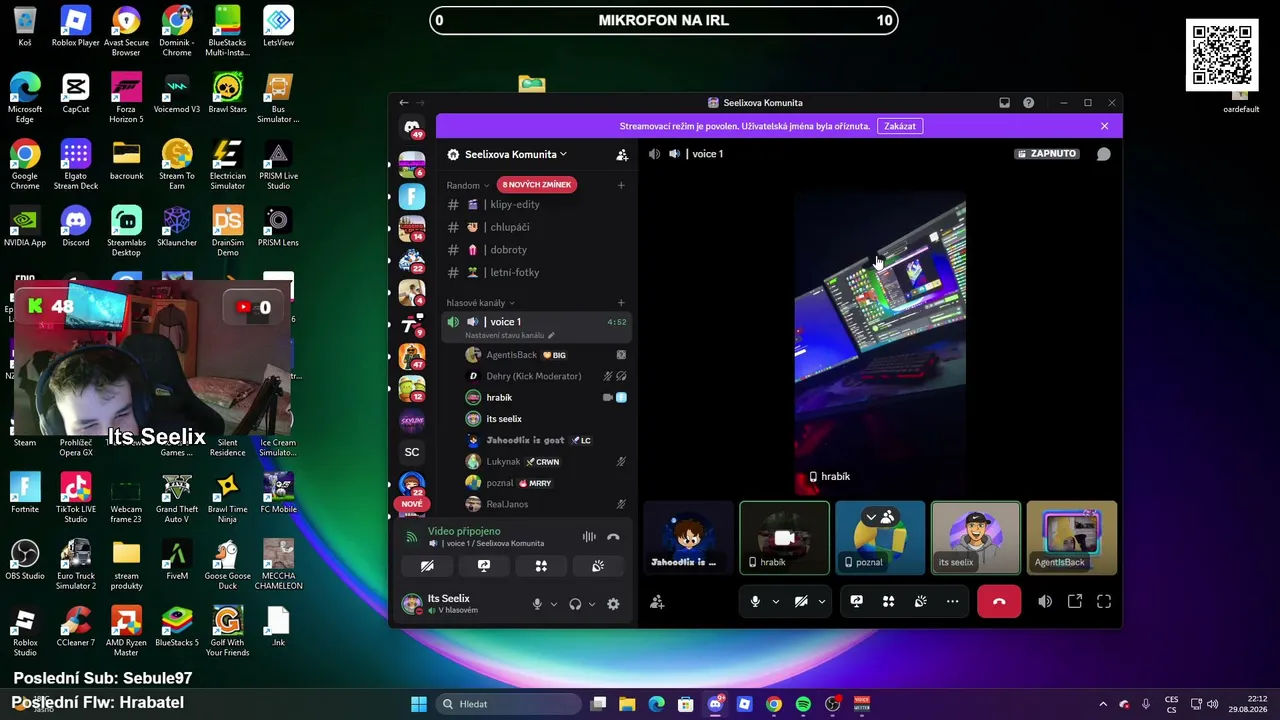Screen dimensions: 1280x720
Task: Select Lukynak in voice member list
Action: [x=546, y=462]
